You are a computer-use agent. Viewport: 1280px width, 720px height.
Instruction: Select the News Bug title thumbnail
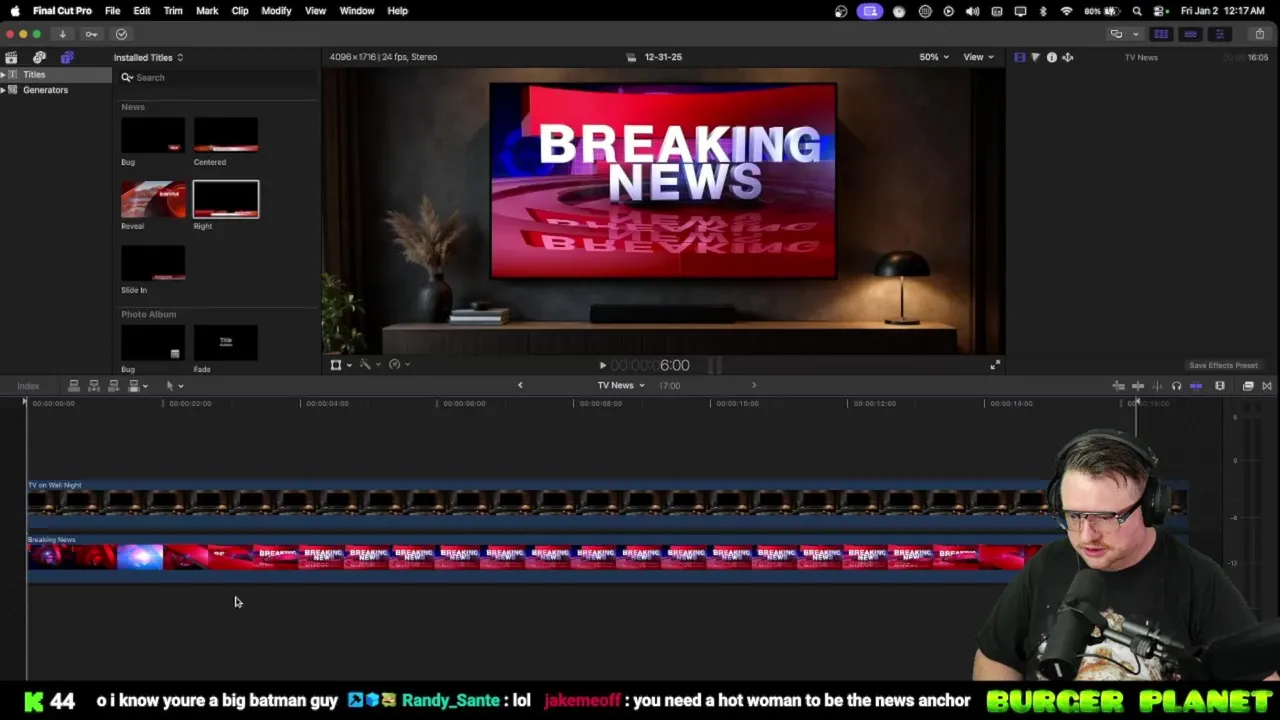point(153,135)
